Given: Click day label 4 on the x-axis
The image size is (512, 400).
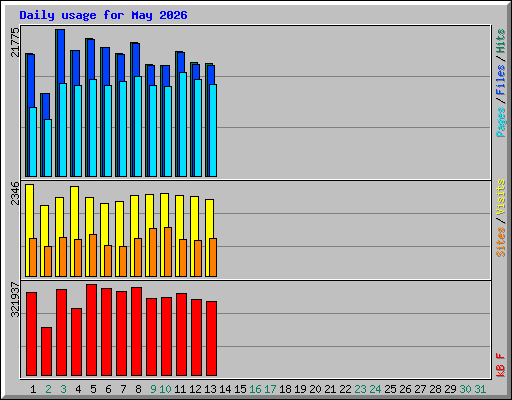Looking at the screenshot, I should pyautogui.click(x=78, y=389).
